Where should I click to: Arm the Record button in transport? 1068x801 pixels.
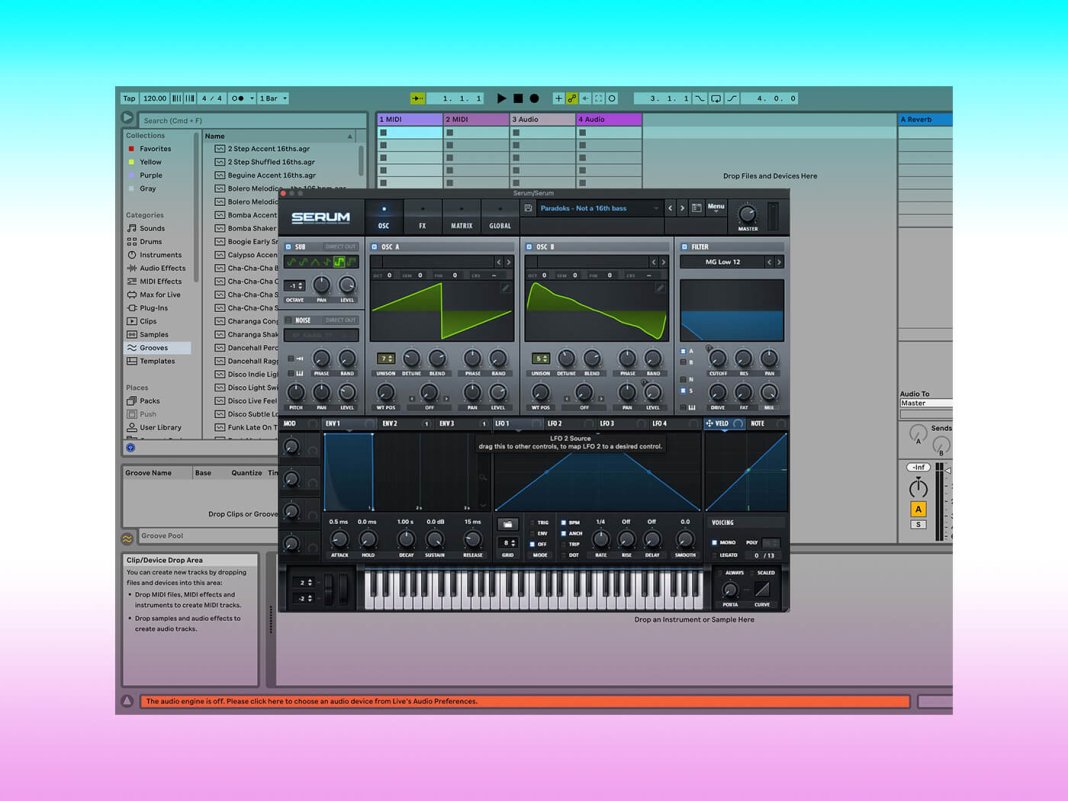tap(535, 98)
